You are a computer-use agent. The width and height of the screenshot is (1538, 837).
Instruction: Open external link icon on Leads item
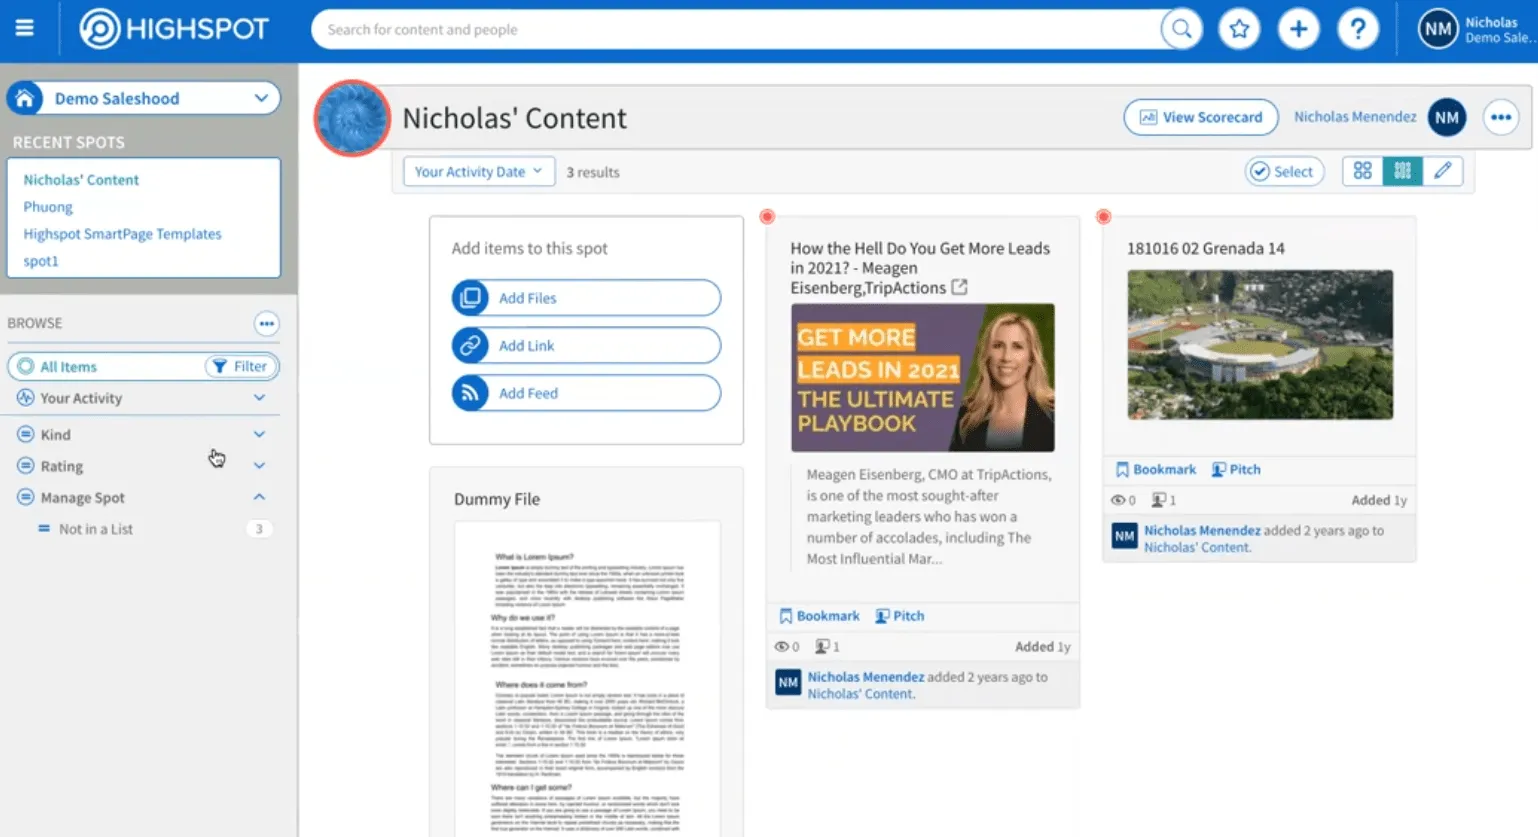coord(959,287)
